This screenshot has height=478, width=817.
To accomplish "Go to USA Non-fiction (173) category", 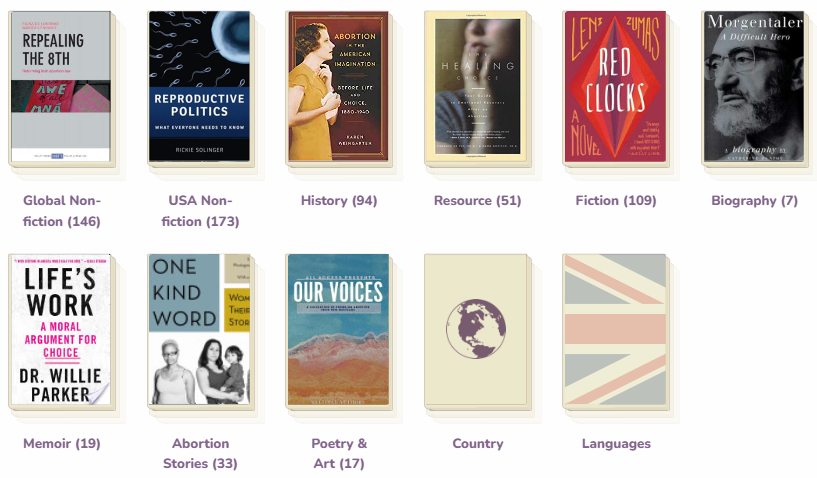I will [x=200, y=211].
